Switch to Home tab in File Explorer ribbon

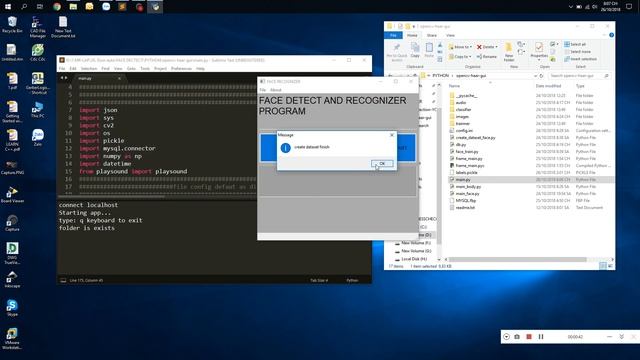tap(412, 36)
